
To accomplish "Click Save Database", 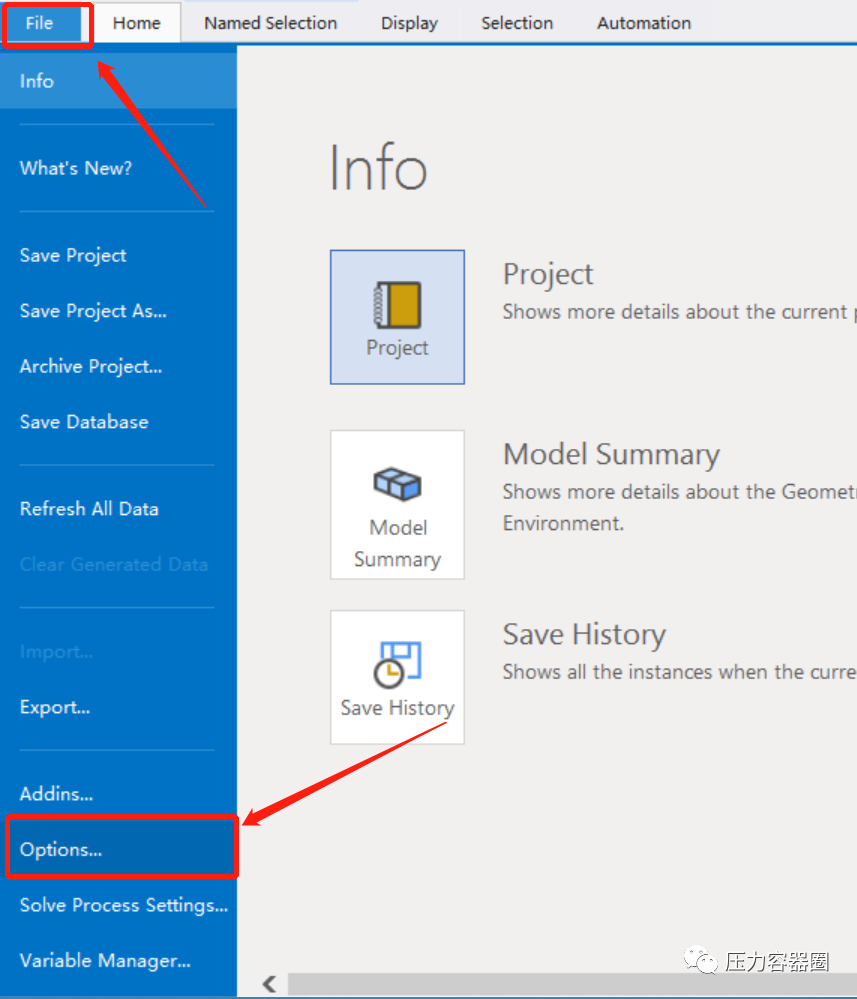I will pyautogui.click(x=84, y=422).
